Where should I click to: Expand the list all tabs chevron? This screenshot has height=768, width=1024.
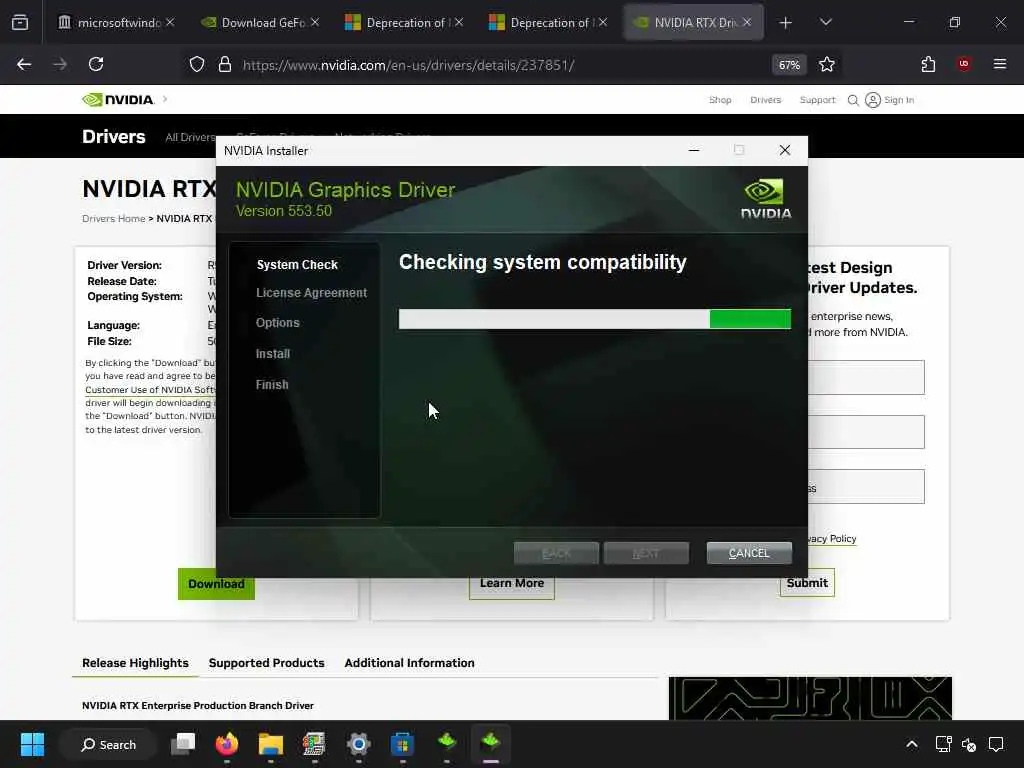(x=825, y=22)
